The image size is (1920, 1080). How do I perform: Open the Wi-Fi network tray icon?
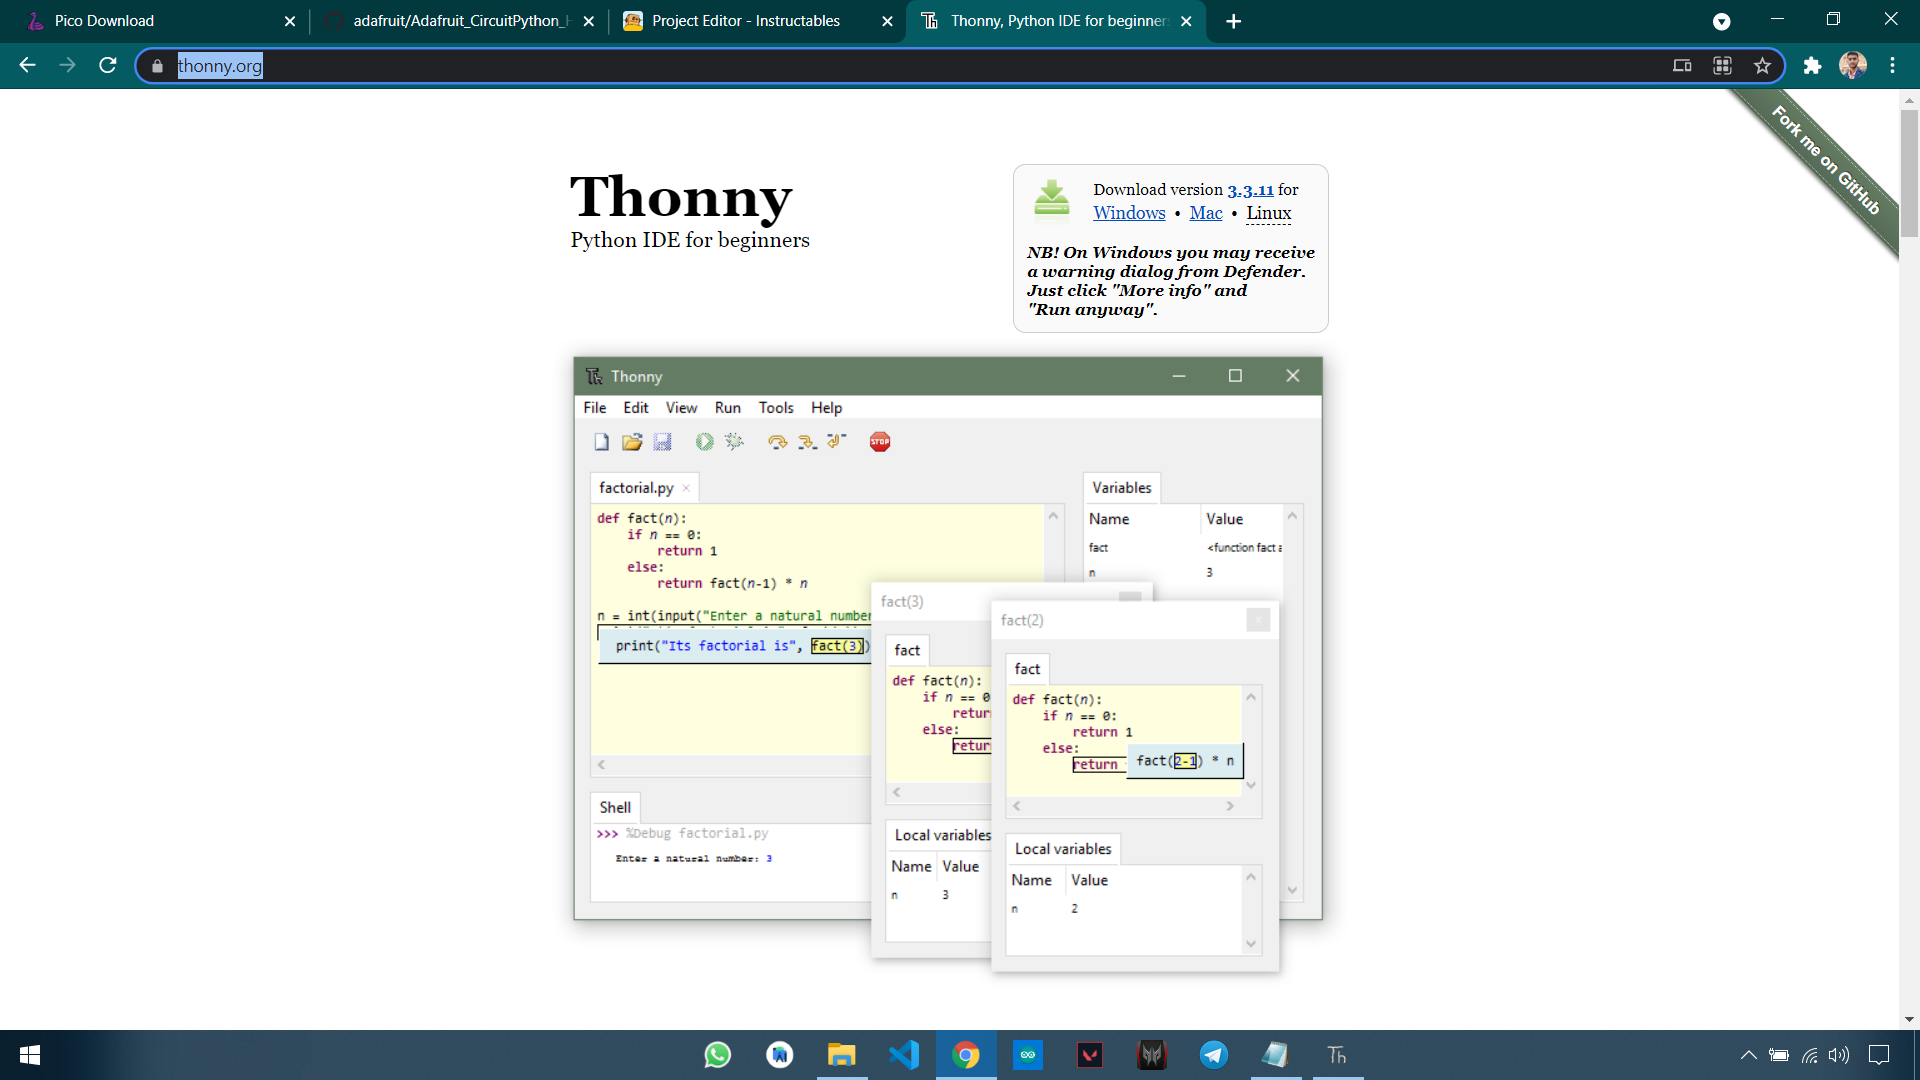[x=1810, y=1055]
